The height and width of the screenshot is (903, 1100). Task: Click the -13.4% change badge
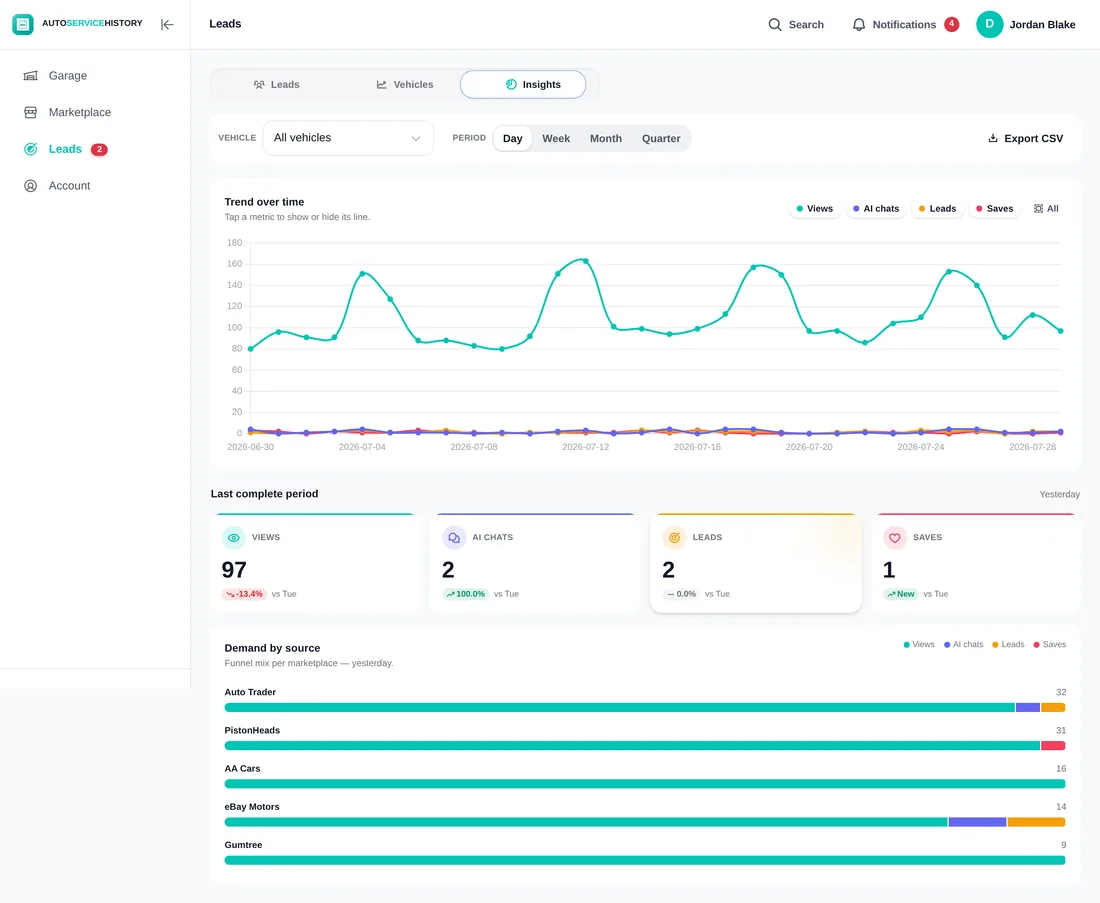point(244,594)
